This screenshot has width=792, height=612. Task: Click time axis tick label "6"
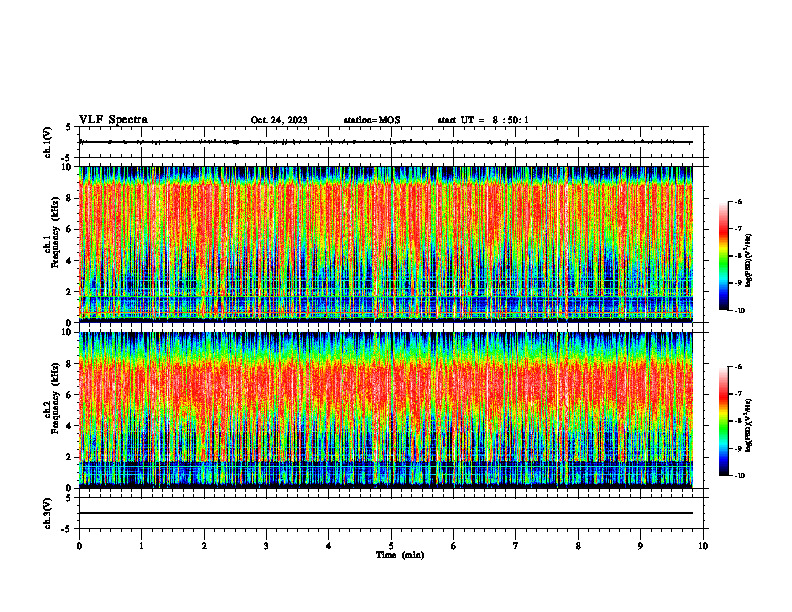pos(454,546)
